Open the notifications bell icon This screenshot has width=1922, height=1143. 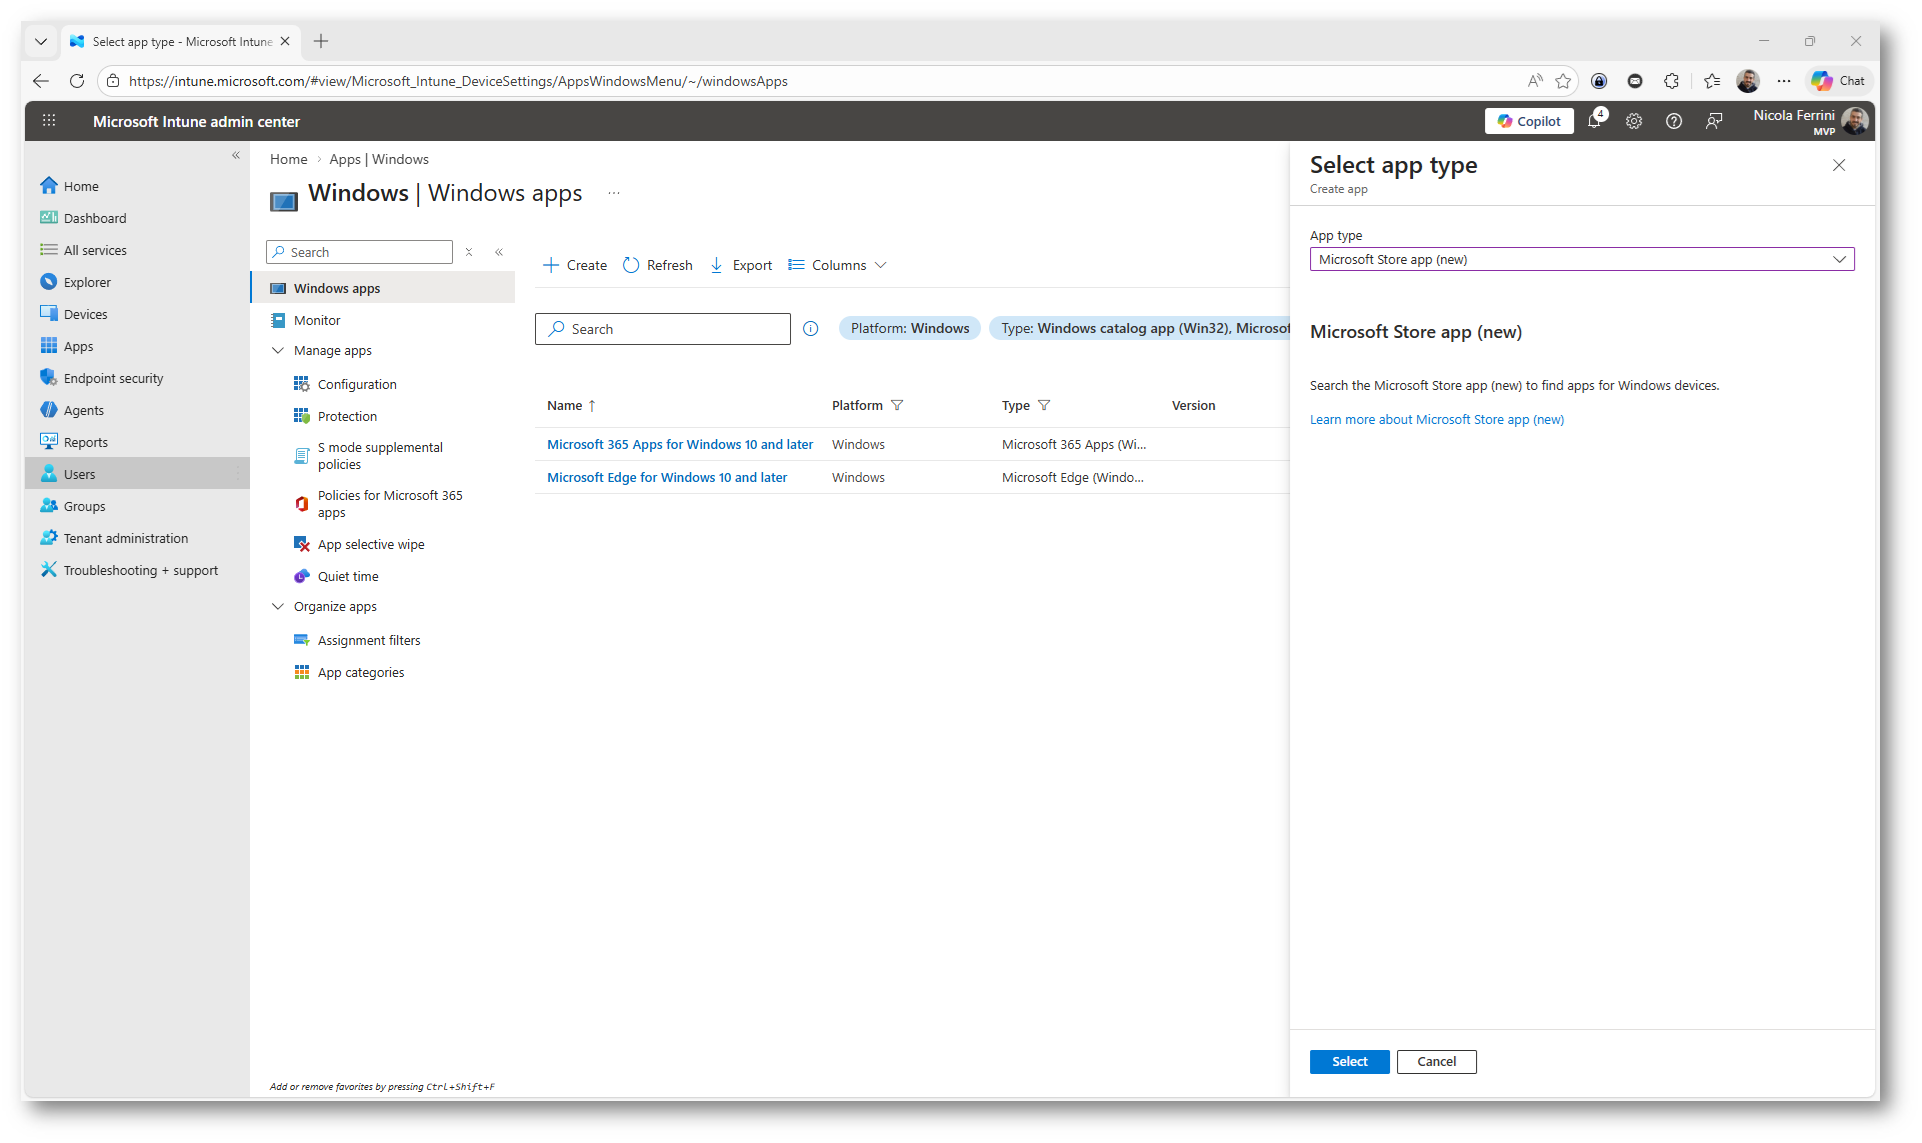[1594, 121]
